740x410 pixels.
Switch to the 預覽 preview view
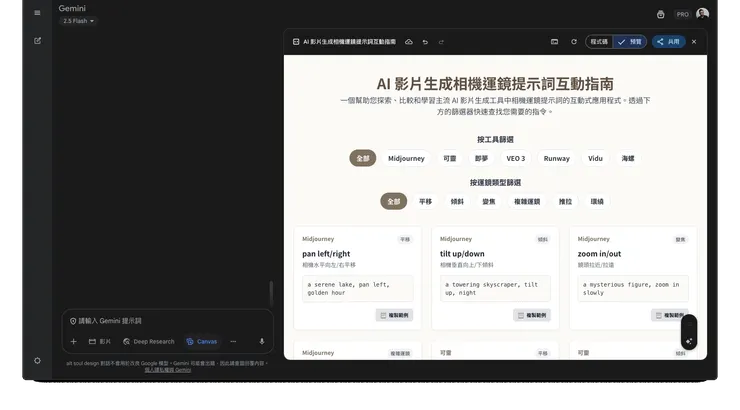click(630, 42)
